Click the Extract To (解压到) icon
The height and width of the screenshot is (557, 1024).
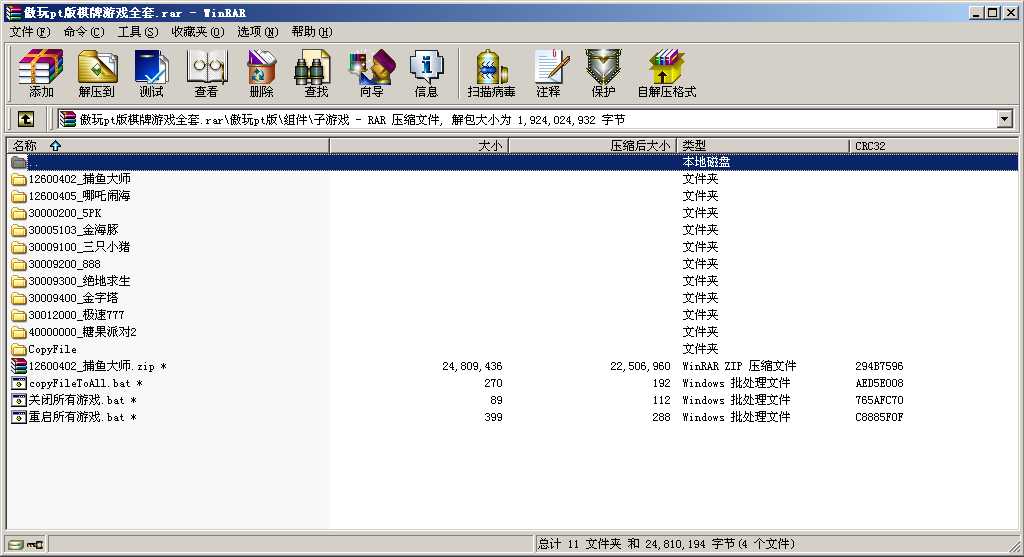click(x=97, y=73)
